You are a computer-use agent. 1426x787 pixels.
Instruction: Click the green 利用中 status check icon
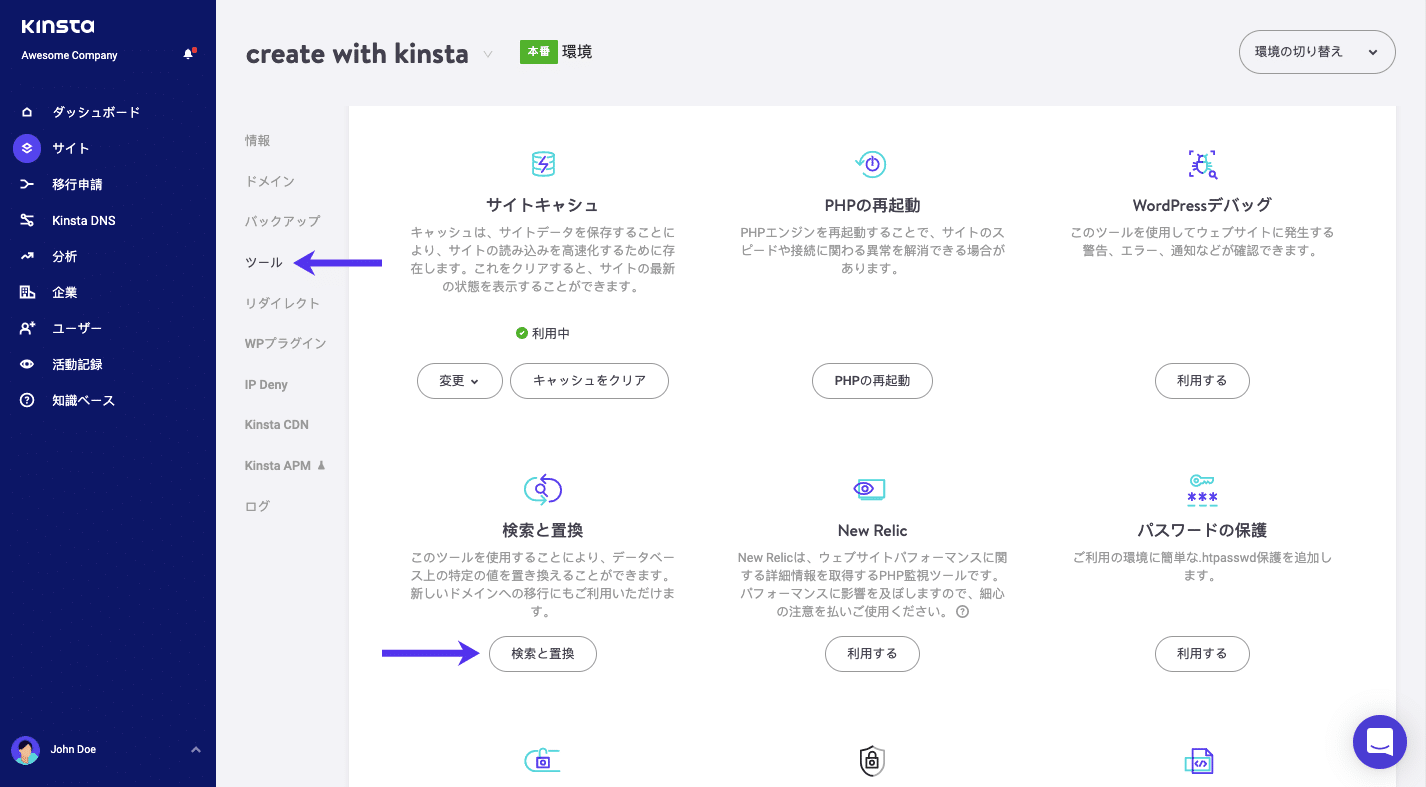coord(522,333)
